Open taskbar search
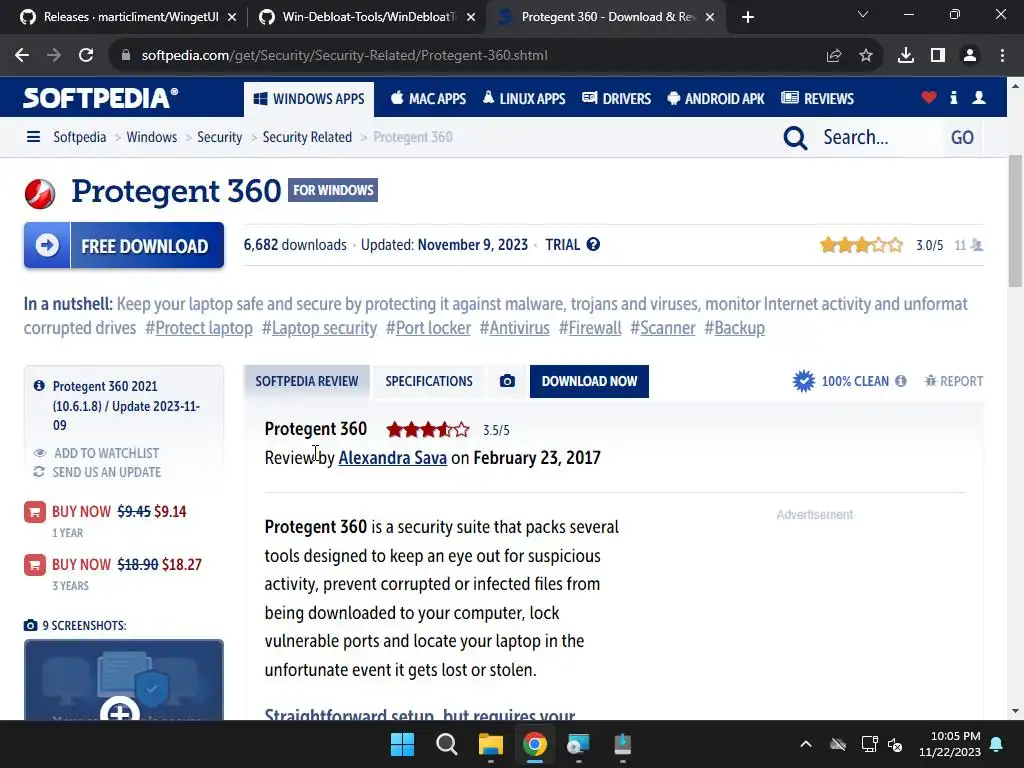 [x=447, y=744]
